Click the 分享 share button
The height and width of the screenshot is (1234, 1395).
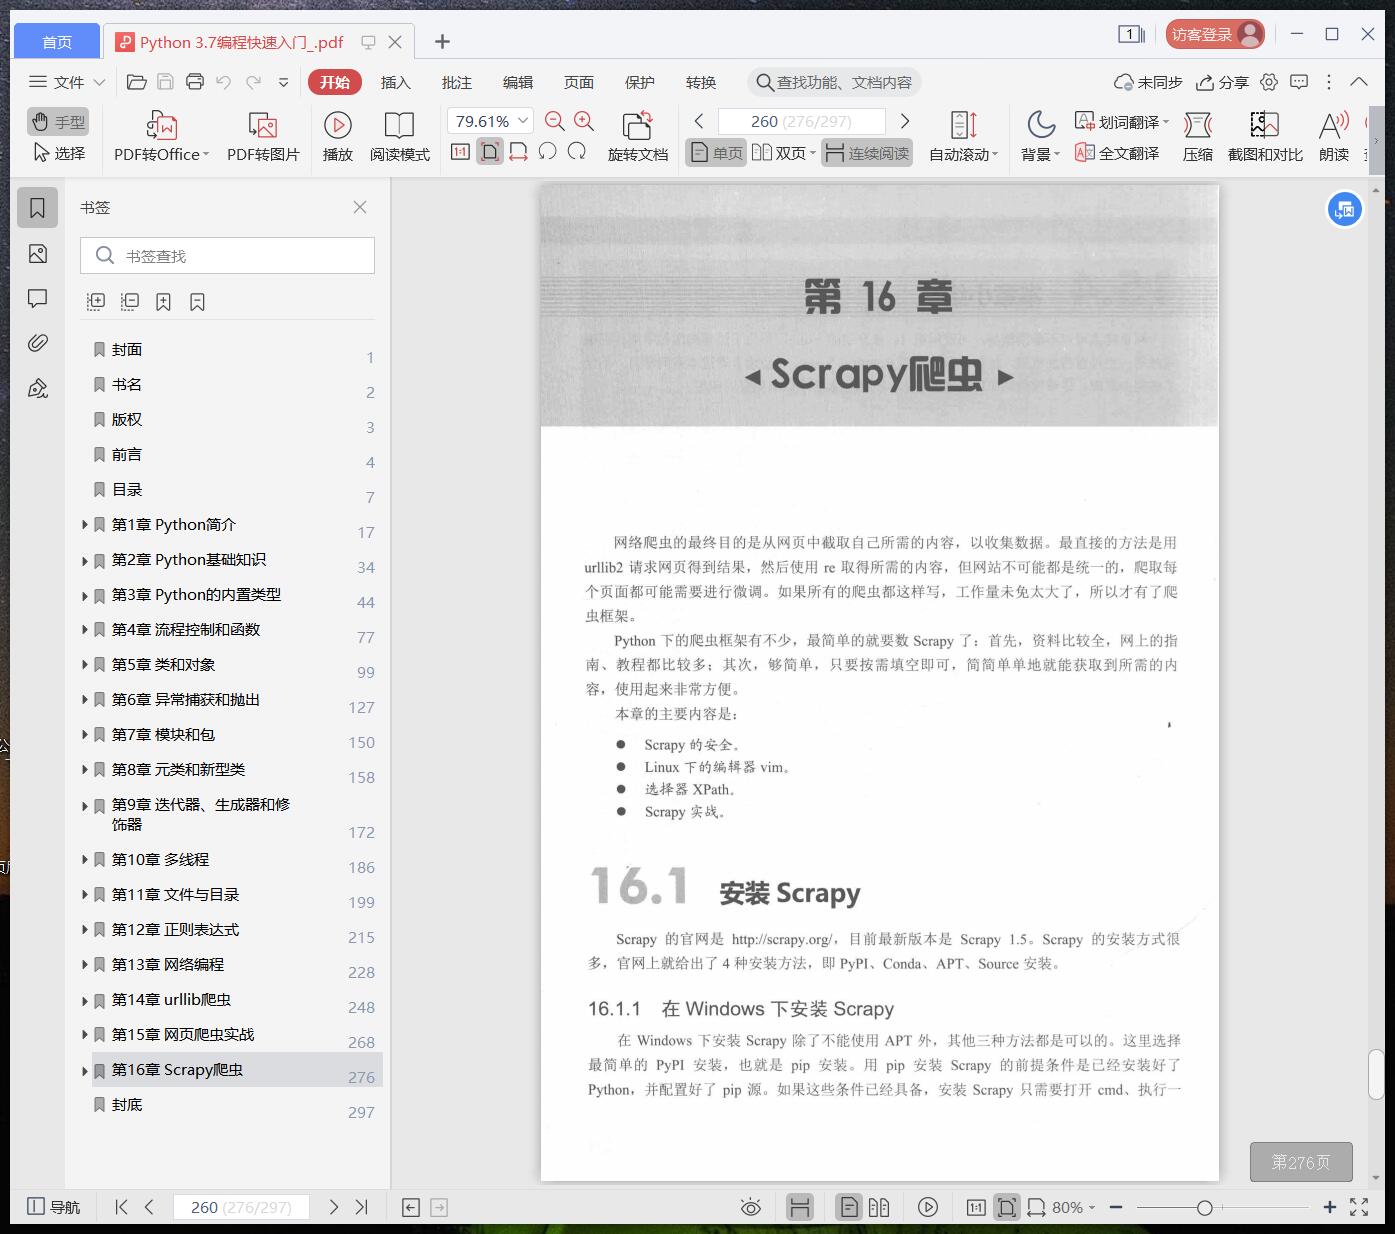click(1222, 82)
